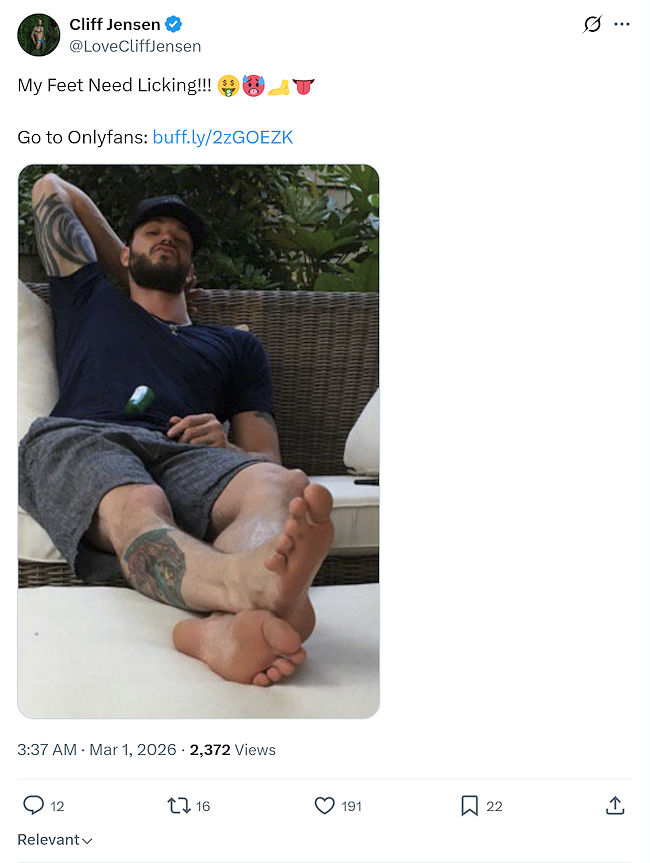Click the 191 likes count
650x863 pixels.
pos(351,806)
